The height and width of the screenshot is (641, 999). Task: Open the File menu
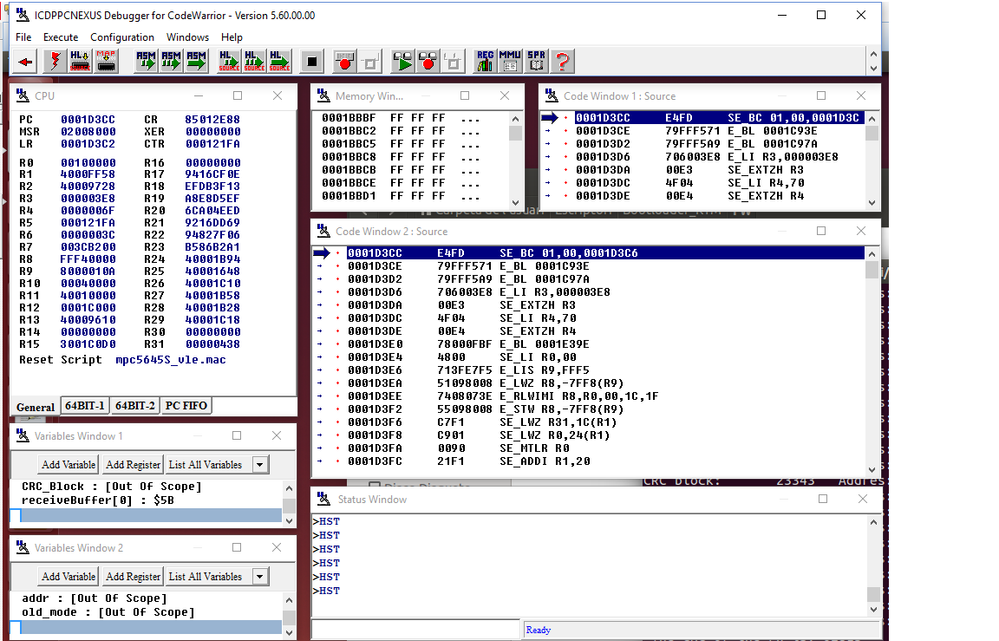click(x=23, y=37)
